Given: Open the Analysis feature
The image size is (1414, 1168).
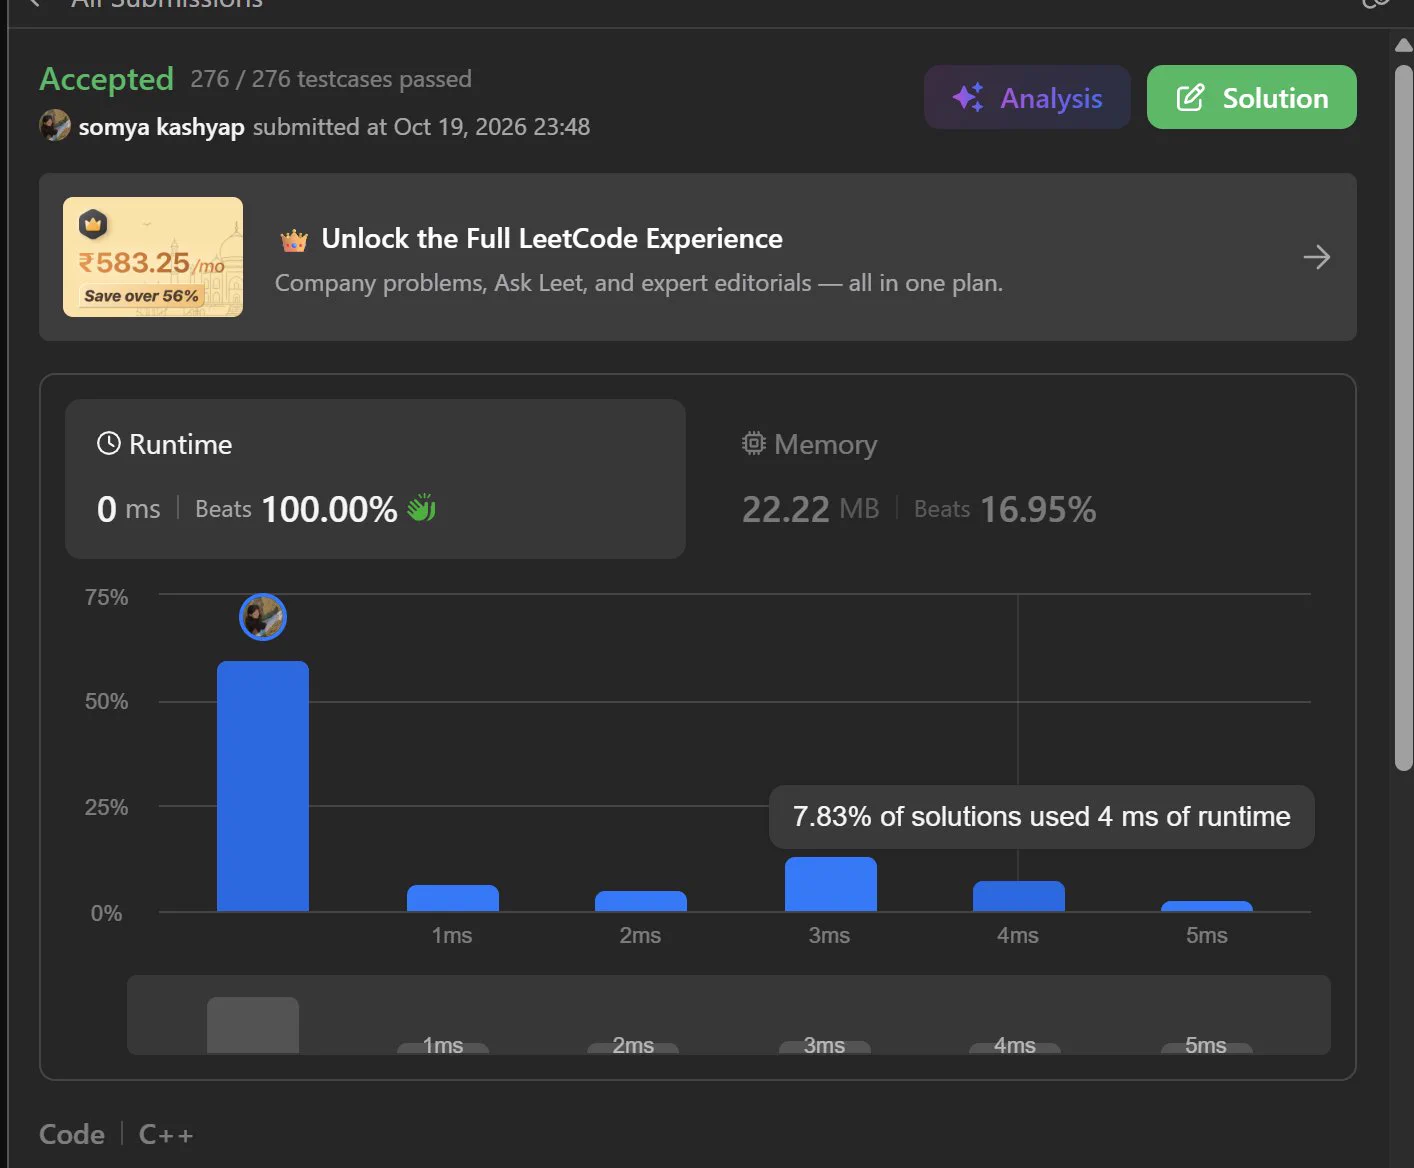Looking at the screenshot, I should (1027, 97).
